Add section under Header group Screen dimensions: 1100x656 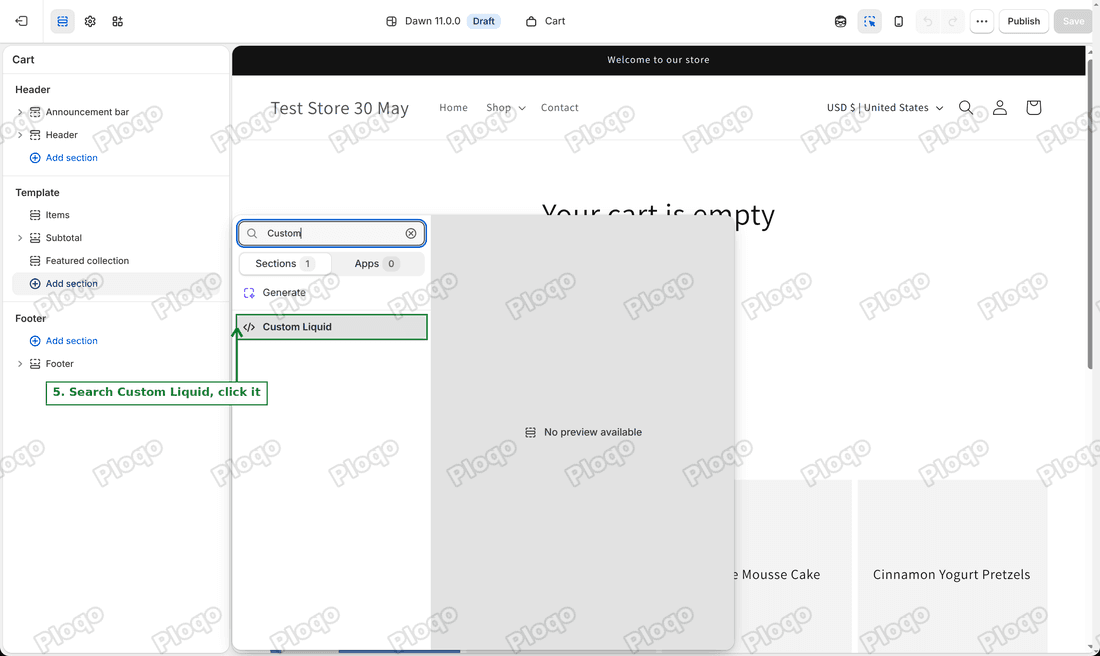(64, 158)
